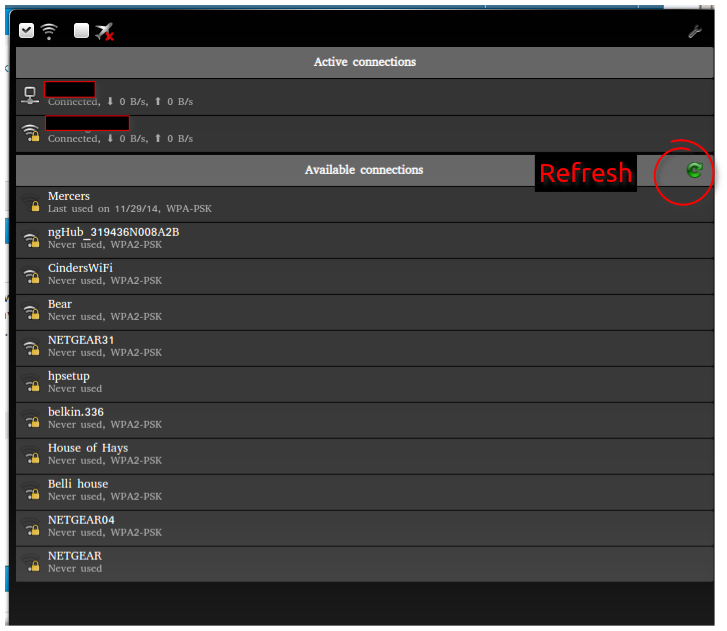Click the signal icon beside belkin.336
The height and width of the screenshot is (631, 727).
coord(31,420)
